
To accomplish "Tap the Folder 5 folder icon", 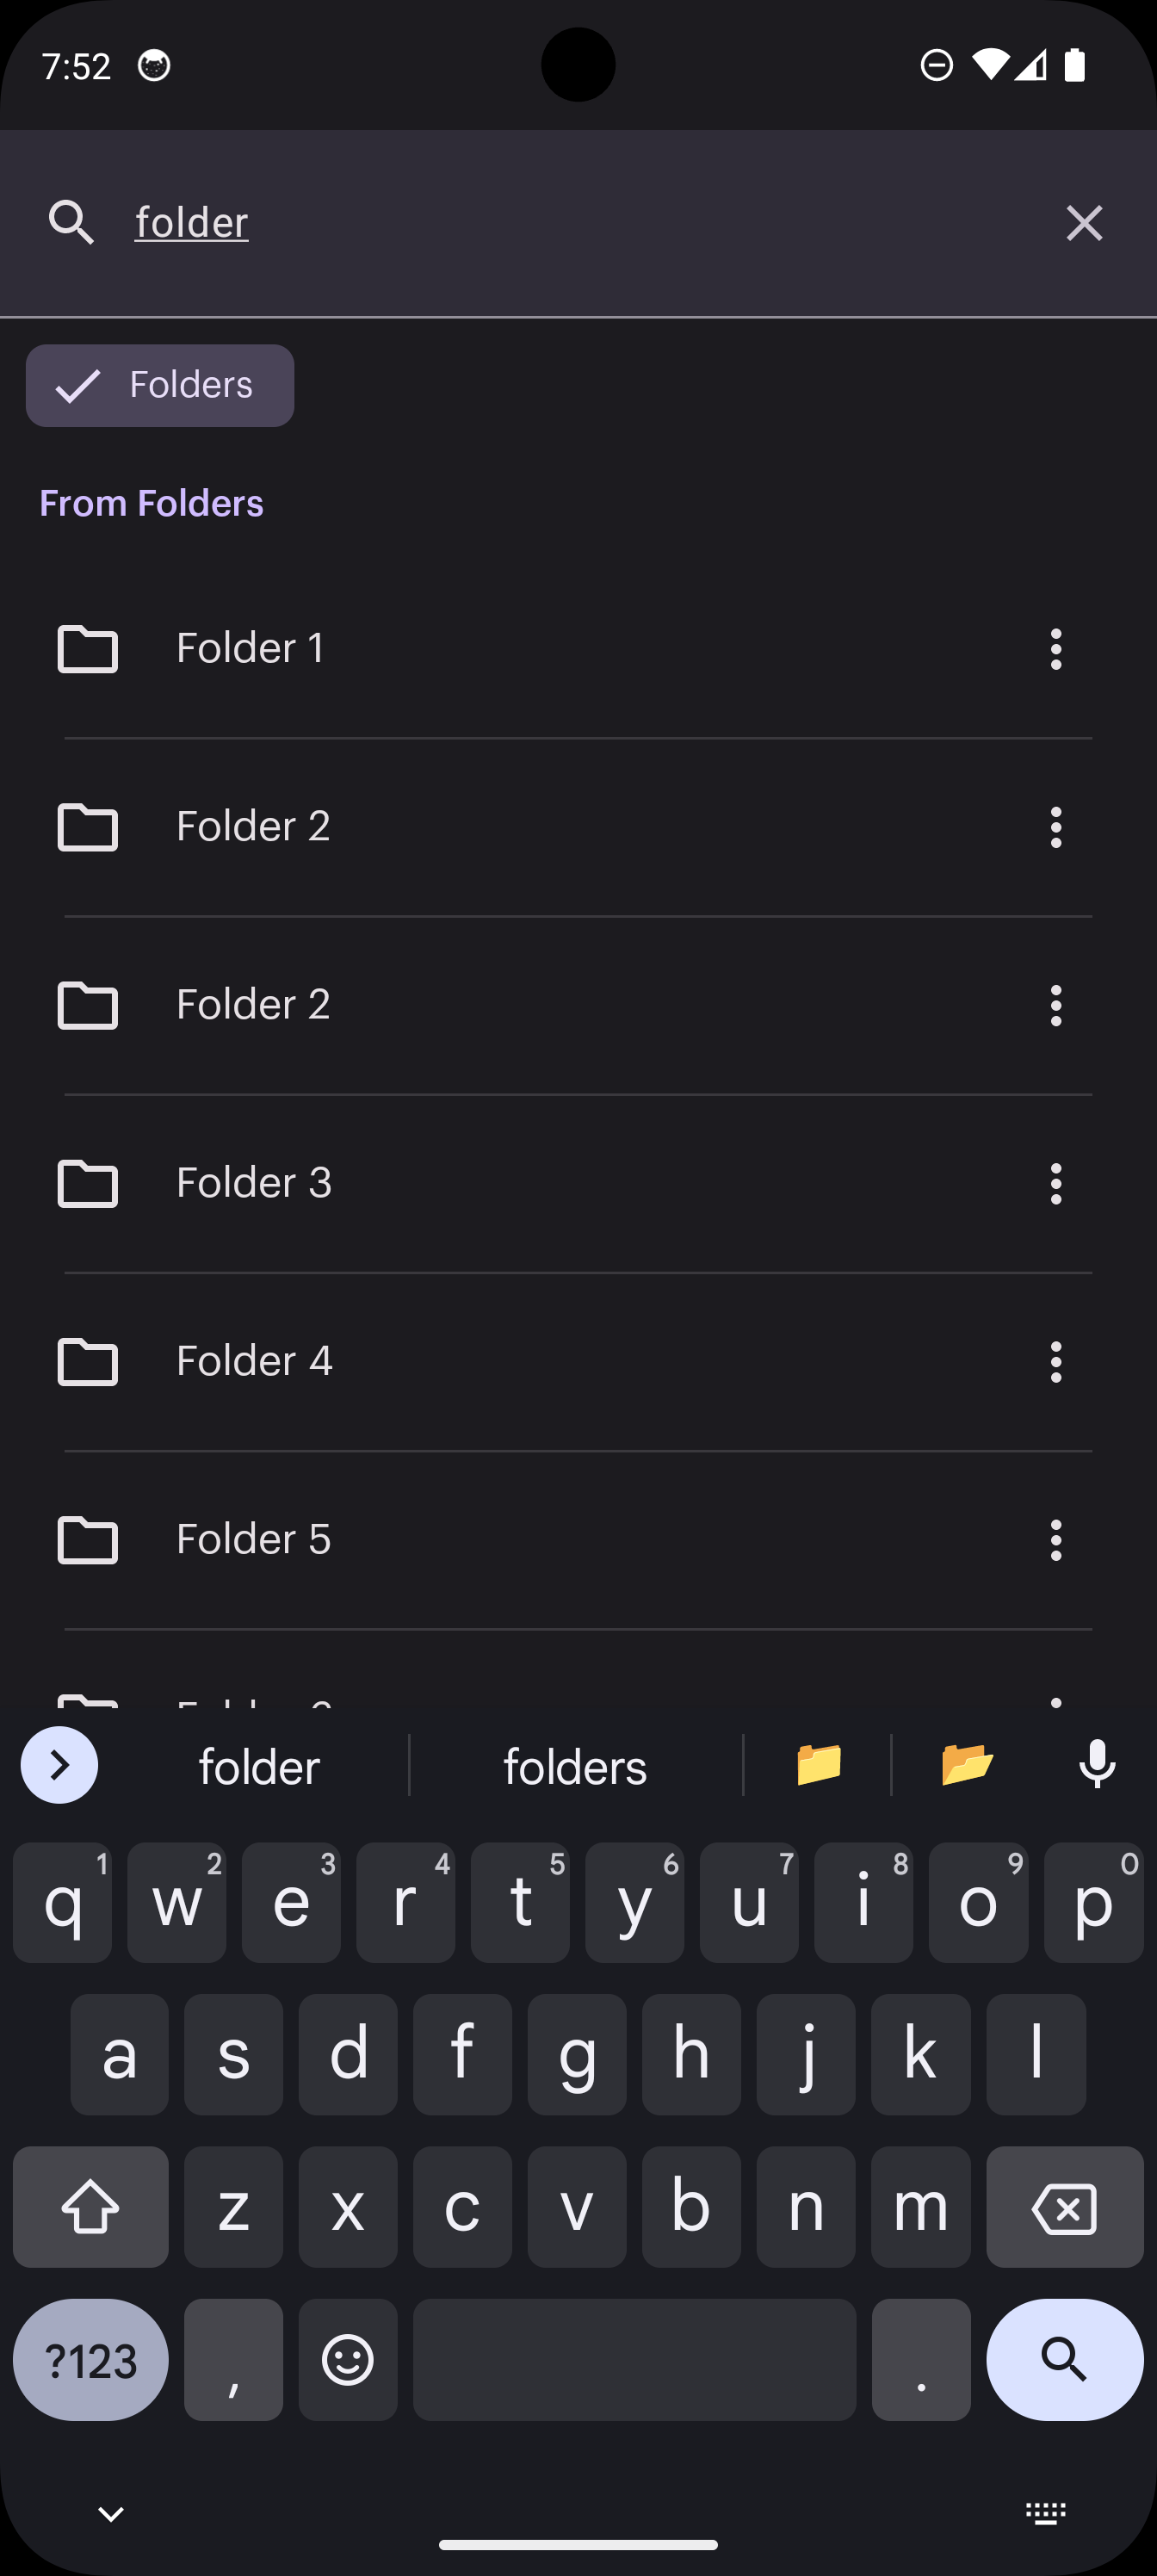I will pos(88,1540).
